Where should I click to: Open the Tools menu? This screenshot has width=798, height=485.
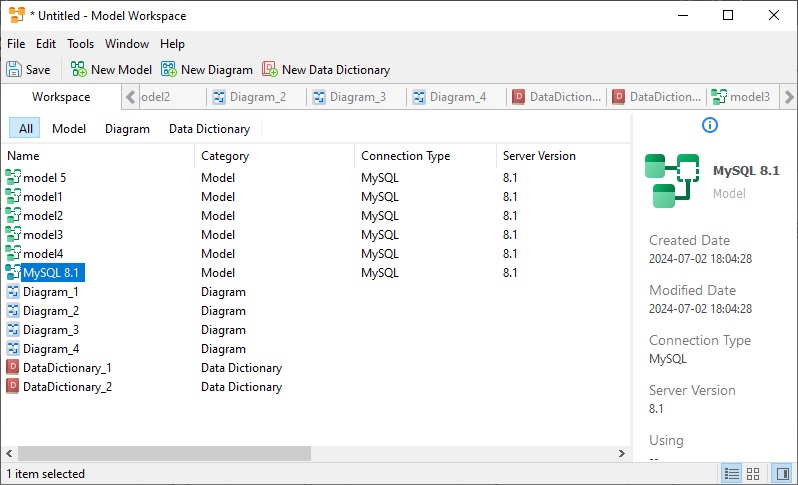coord(80,44)
